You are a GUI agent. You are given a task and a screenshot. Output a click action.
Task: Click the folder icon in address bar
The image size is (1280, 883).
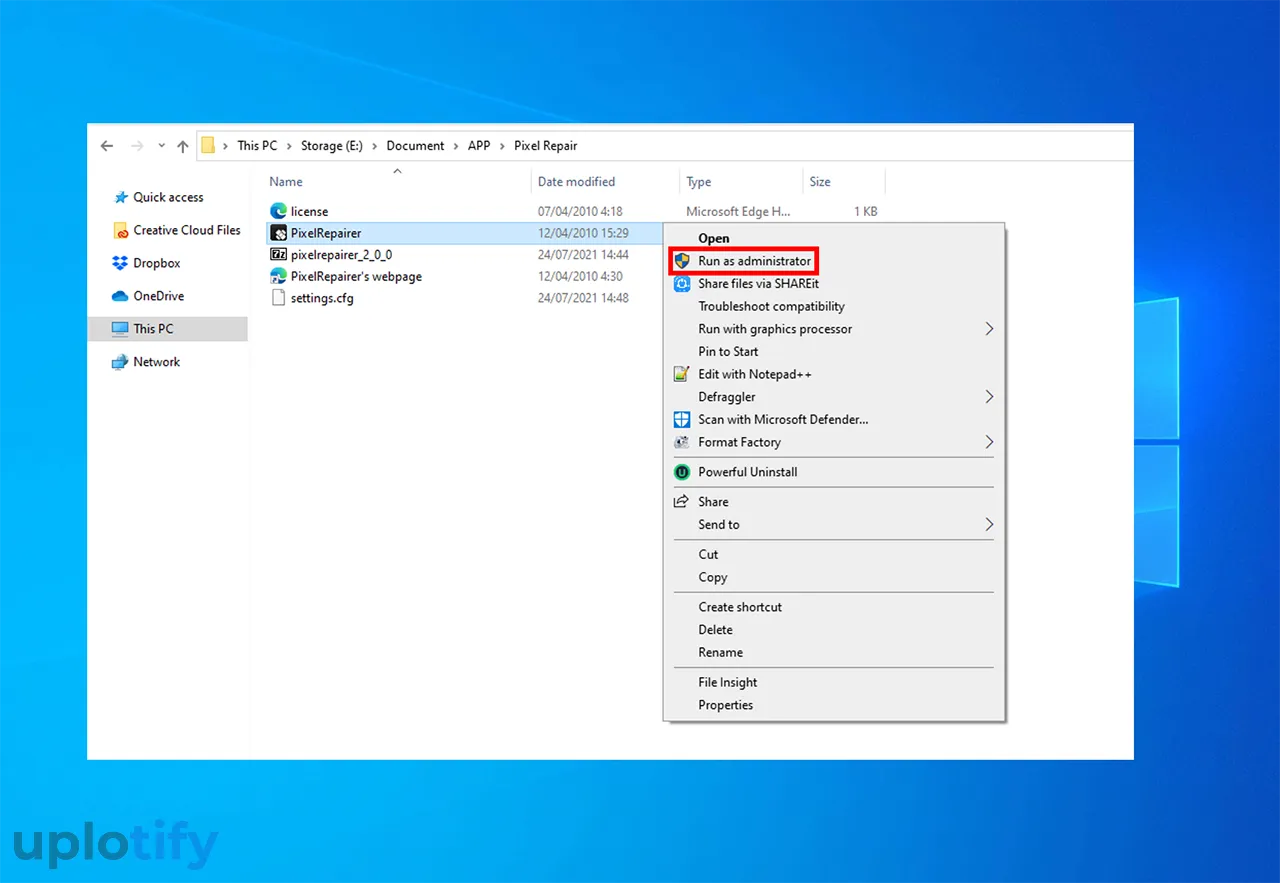pos(208,145)
